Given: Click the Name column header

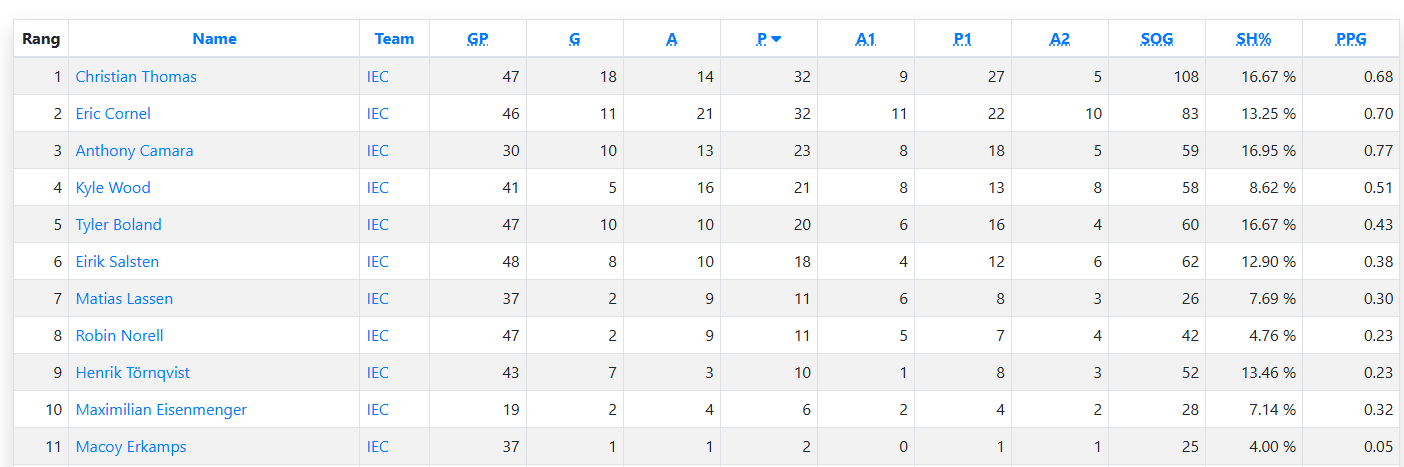Looking at the screenshot, I should [x=214, y=39].
